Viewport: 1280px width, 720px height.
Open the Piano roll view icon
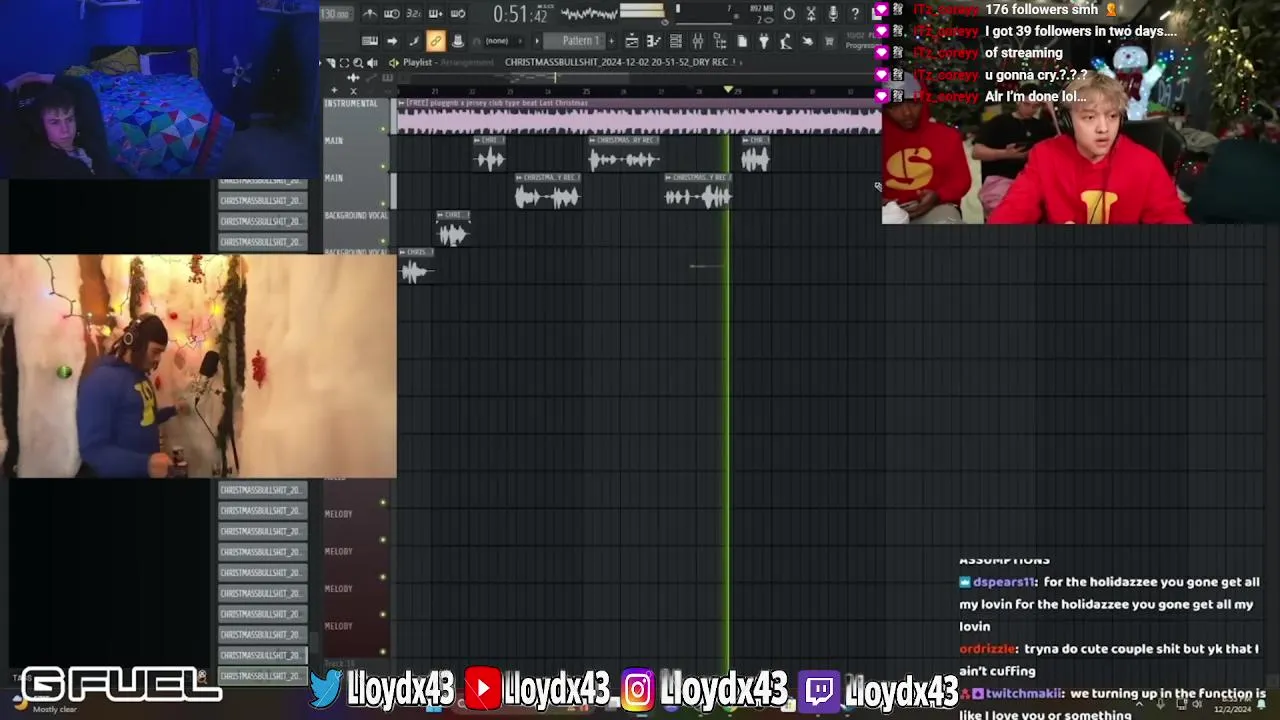coord(654,41)
